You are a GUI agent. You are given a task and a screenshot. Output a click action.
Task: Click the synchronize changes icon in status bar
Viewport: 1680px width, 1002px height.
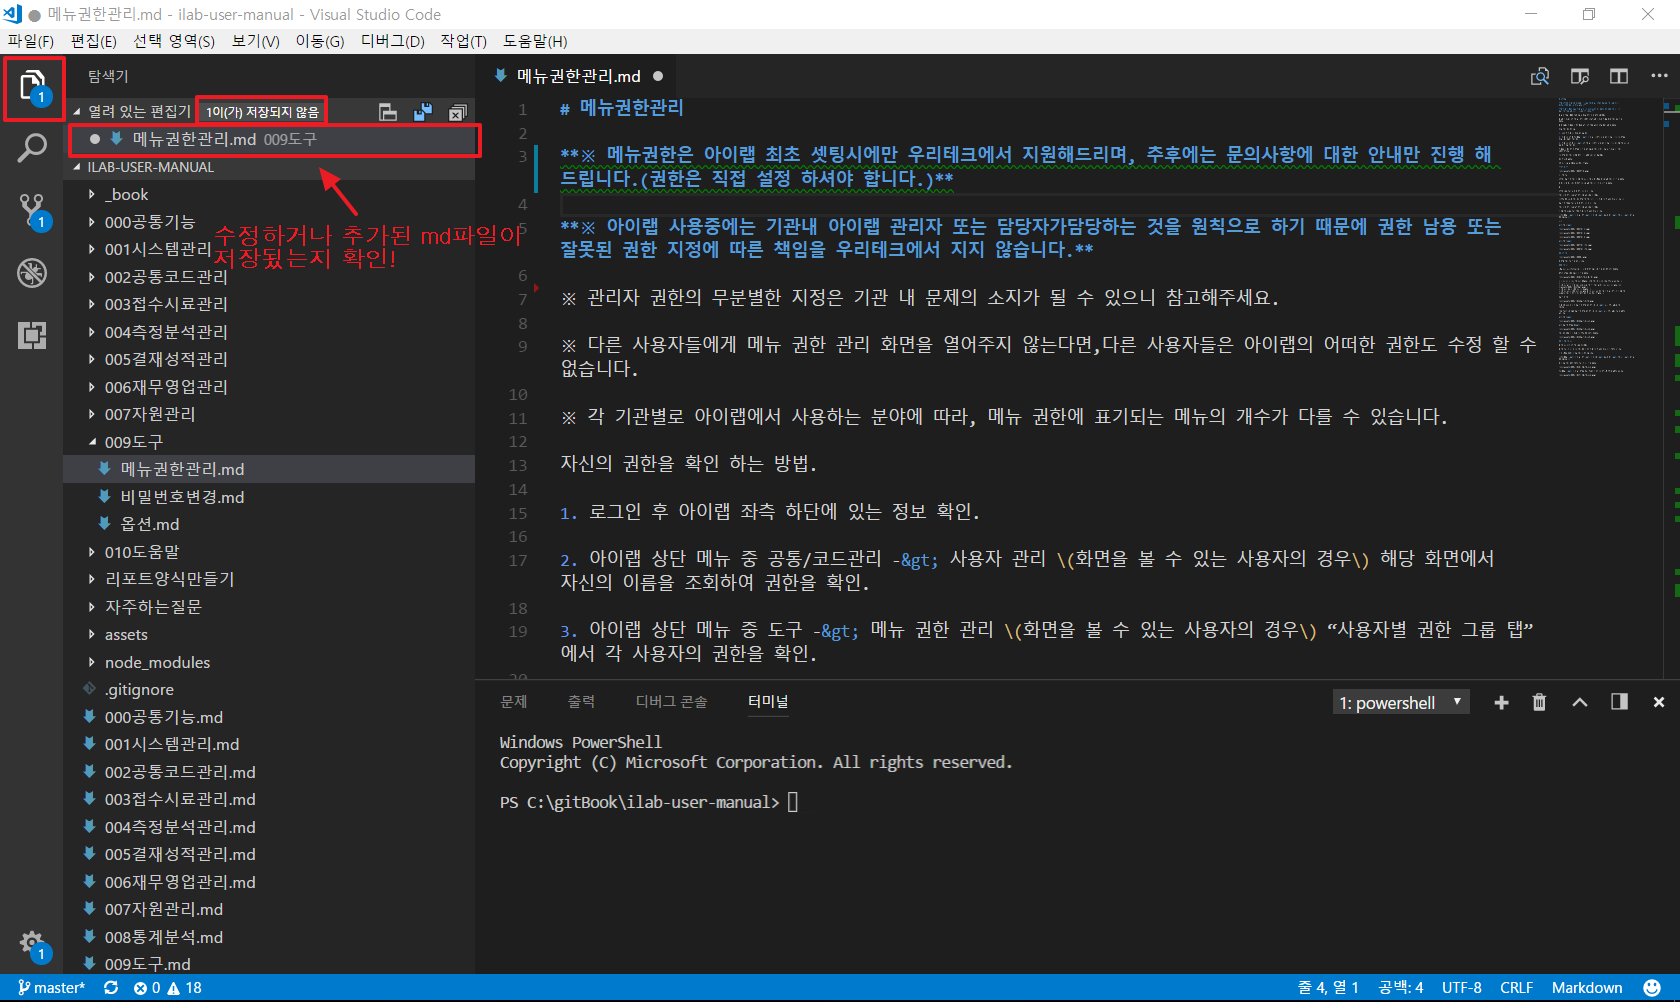coord(111,988)
